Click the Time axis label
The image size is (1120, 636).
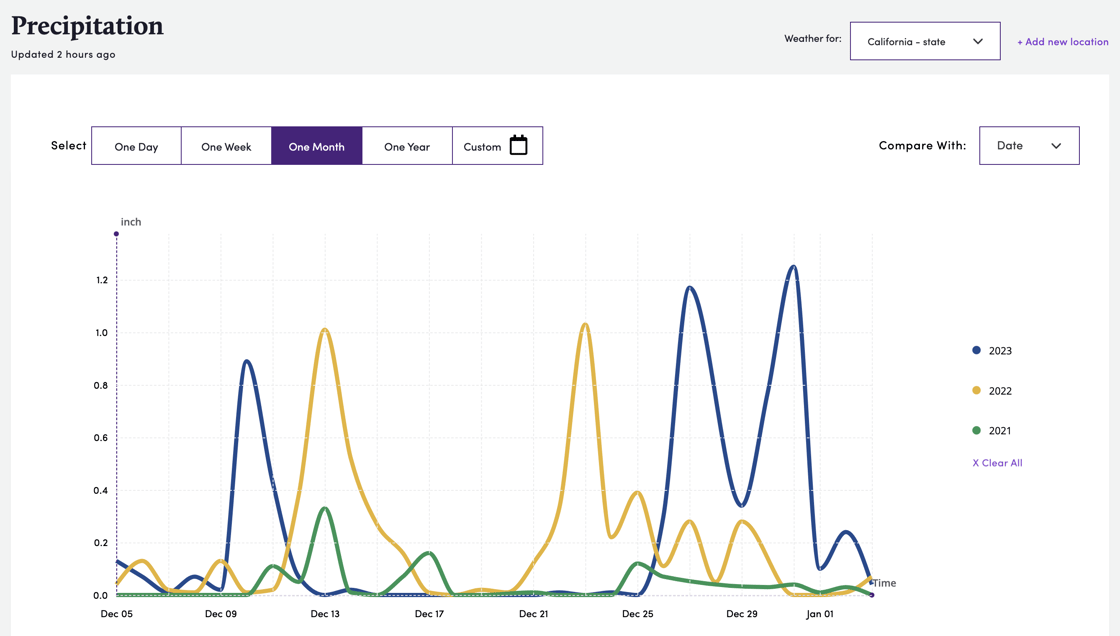coord(884,583)
